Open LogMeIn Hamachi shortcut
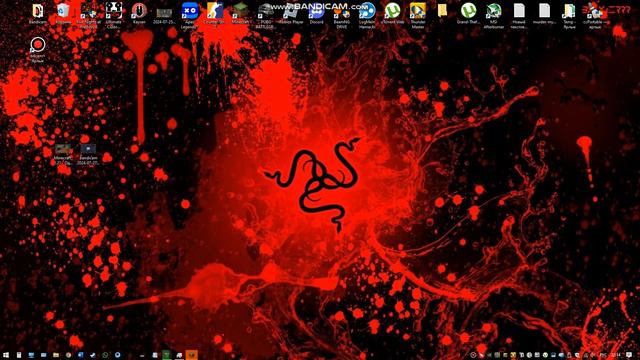Image resolution: width=640 pixels, height=360 pixels. click(x=367, y=16)
